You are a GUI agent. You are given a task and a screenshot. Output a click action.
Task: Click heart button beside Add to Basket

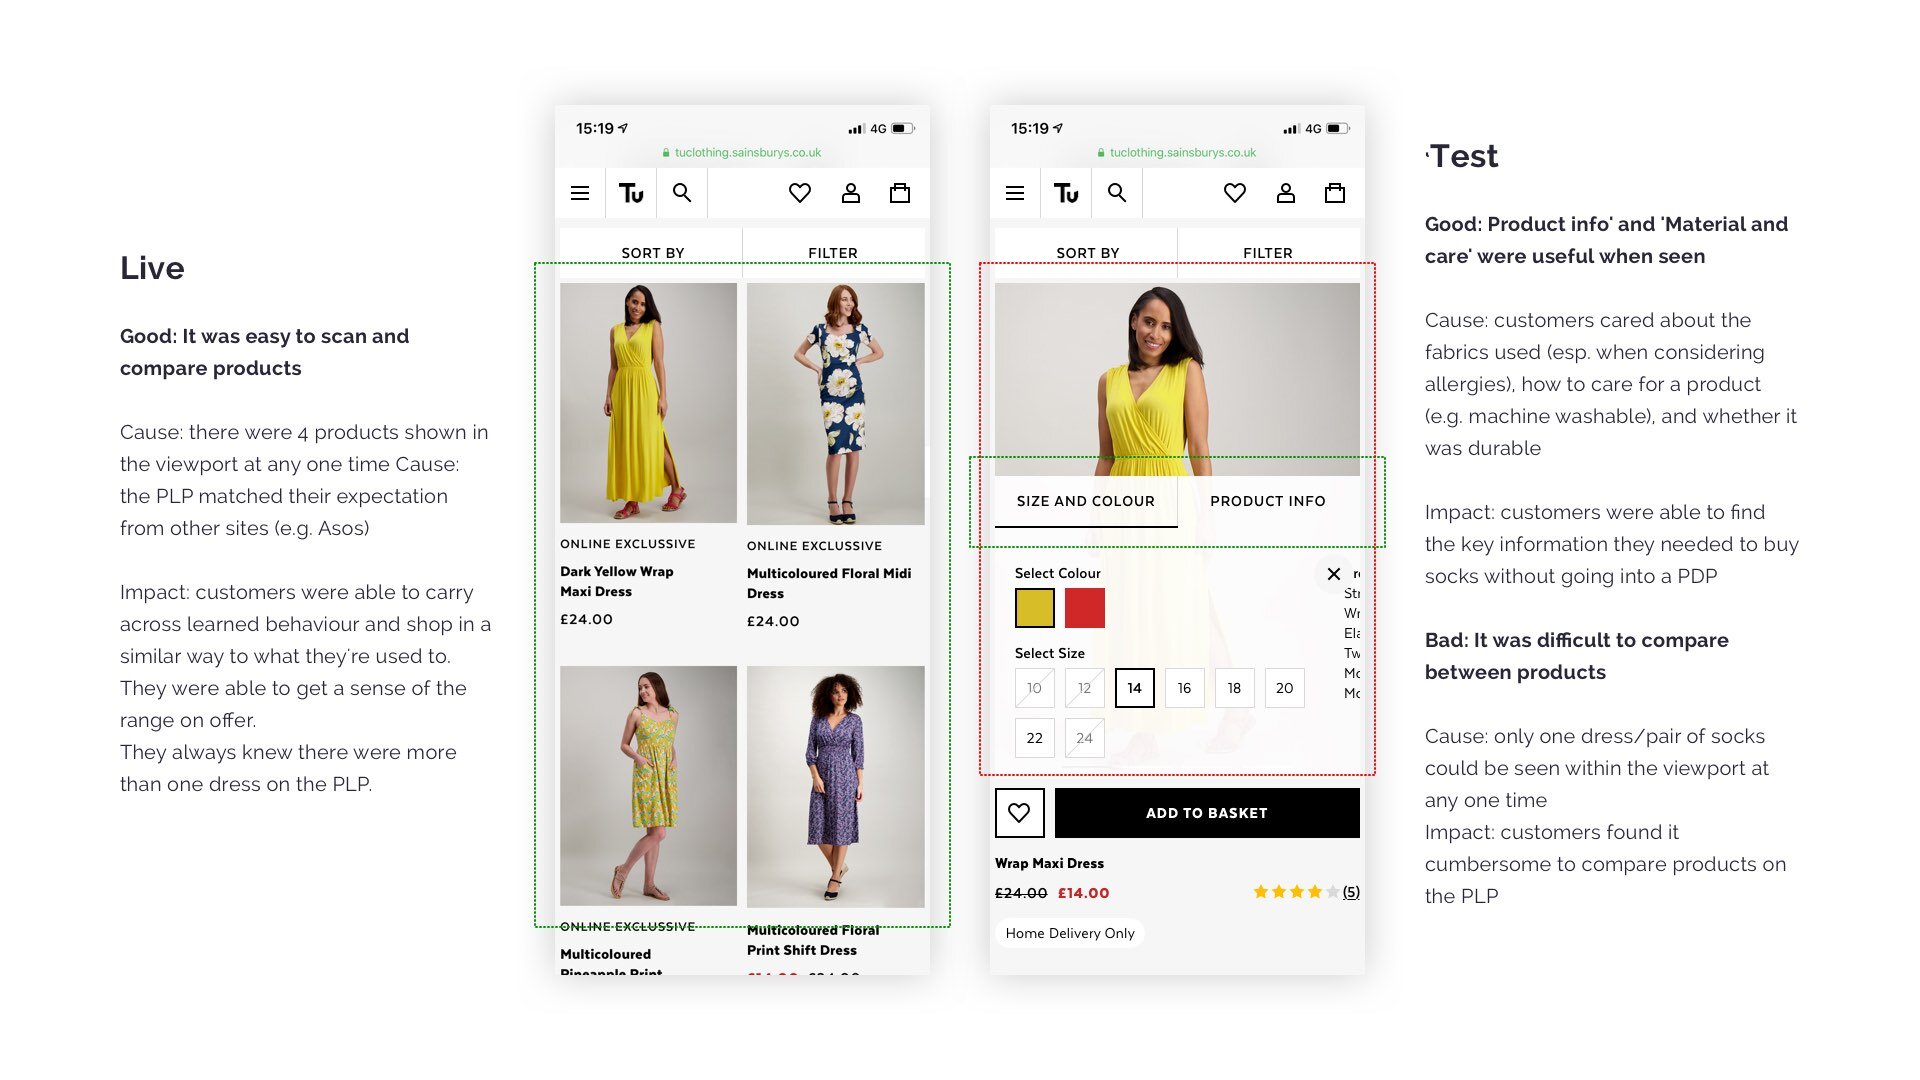[x=1019, y=813]
